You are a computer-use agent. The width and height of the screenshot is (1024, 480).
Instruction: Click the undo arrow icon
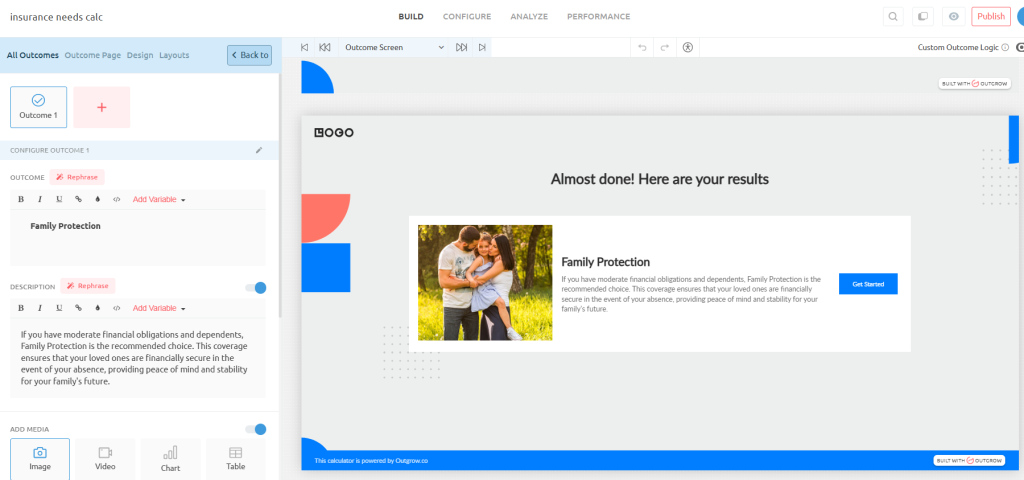pyautogui.click(x=642, y=47)
